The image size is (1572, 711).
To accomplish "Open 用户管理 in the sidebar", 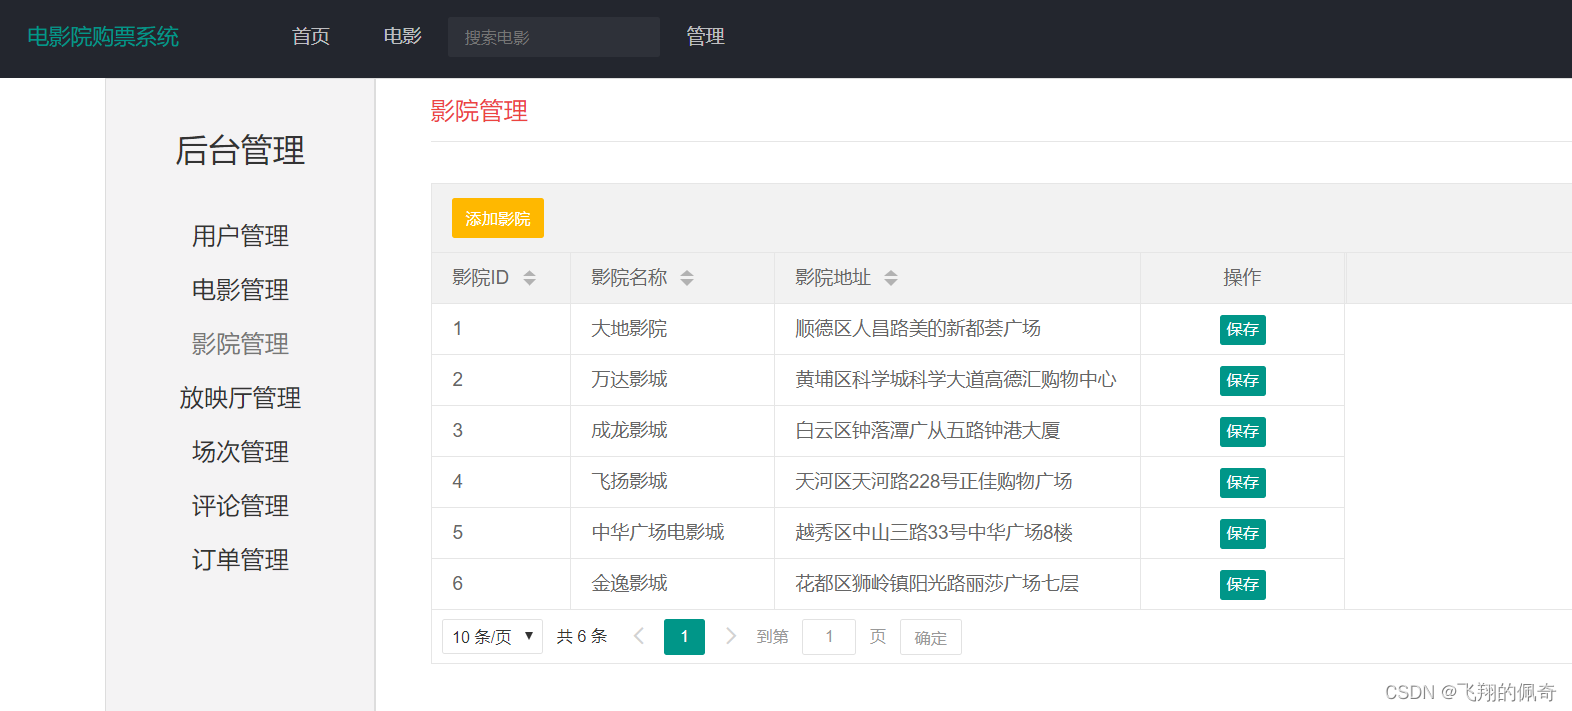I will [x=240, y=236].
